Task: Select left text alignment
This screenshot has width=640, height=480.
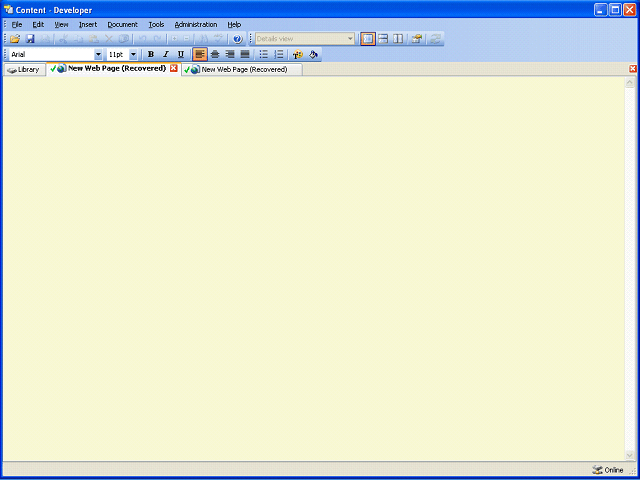Action: [200, 54]
